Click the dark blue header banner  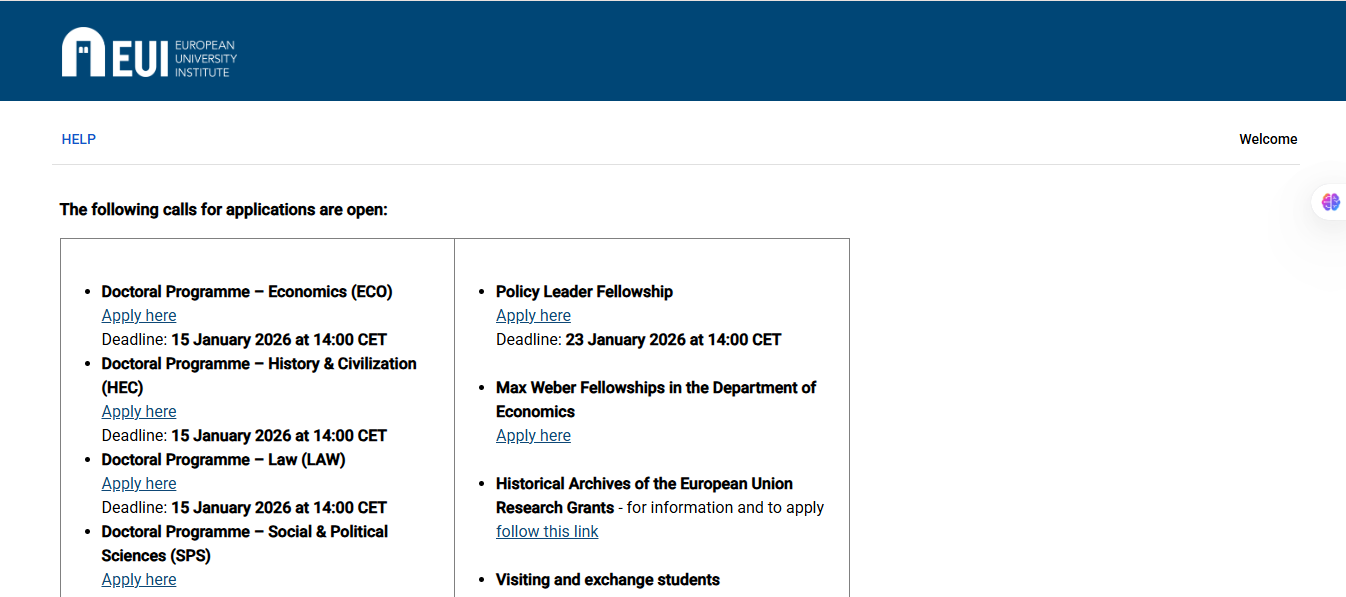tap(673, 50)
